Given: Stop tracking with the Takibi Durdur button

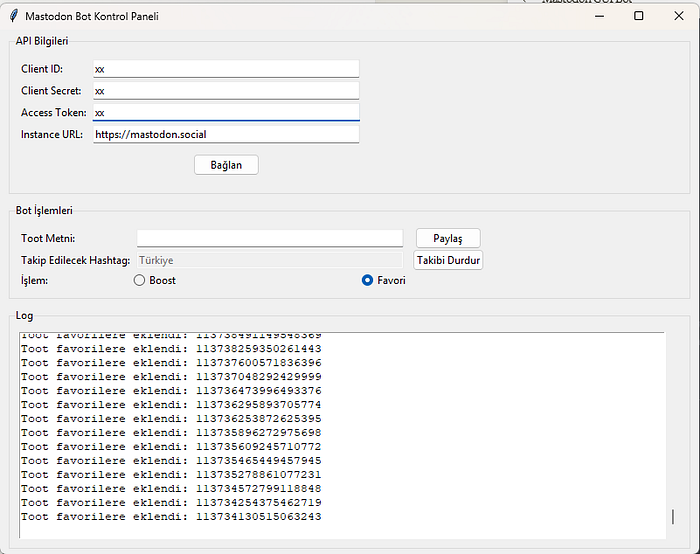Looking at the screenshot, I should tap(448, 260).
